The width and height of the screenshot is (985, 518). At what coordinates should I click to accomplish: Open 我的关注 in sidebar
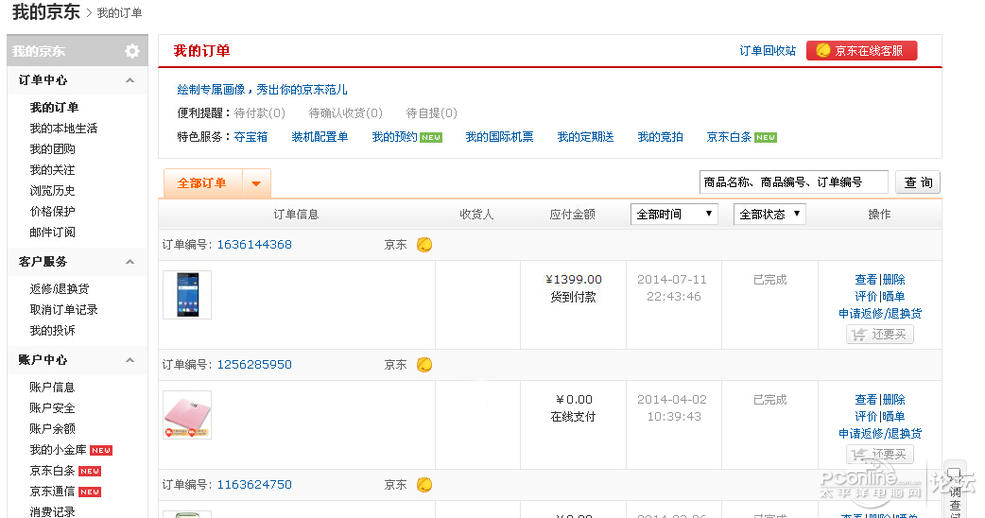click(x=52, y=170)
